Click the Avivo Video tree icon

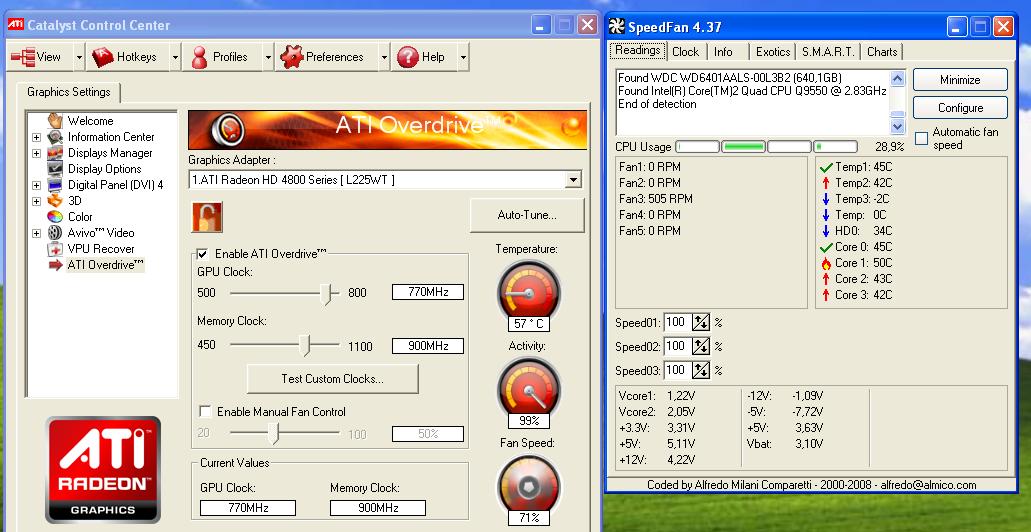coord(55,233)
